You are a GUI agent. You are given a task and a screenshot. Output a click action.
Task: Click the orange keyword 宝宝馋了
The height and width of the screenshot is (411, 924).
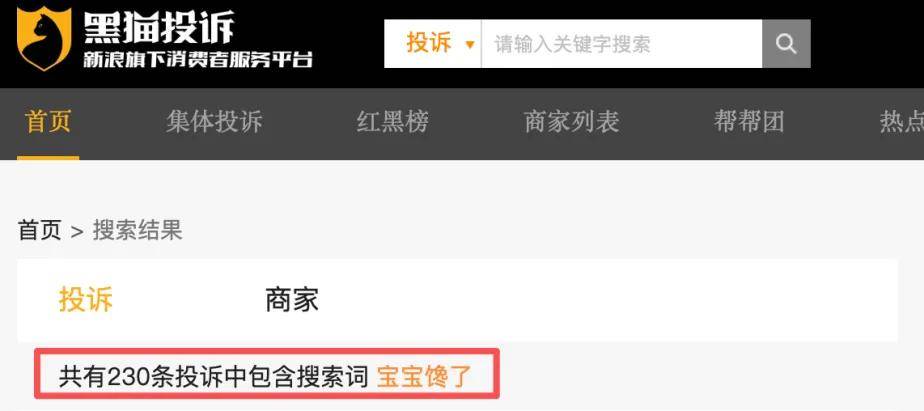click(424, 376)
